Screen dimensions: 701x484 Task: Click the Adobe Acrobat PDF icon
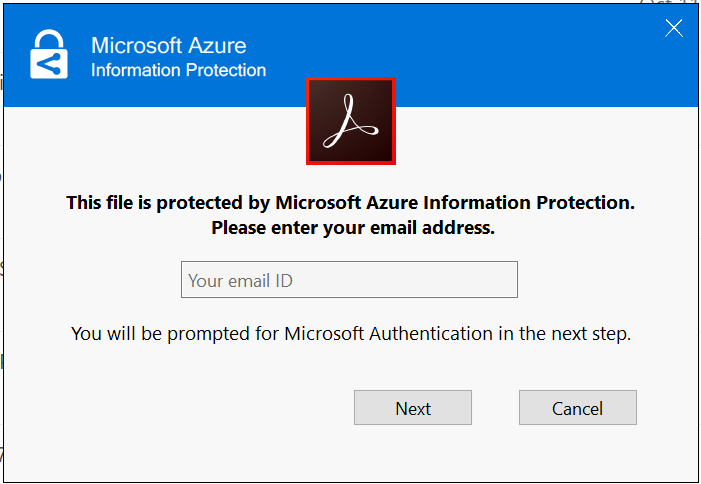[x=350, y=121]
